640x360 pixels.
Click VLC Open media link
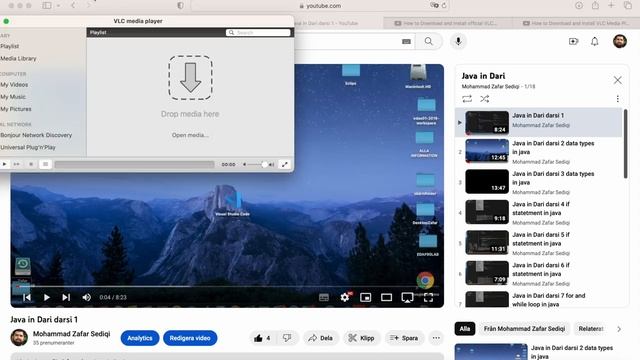point(190,135)
